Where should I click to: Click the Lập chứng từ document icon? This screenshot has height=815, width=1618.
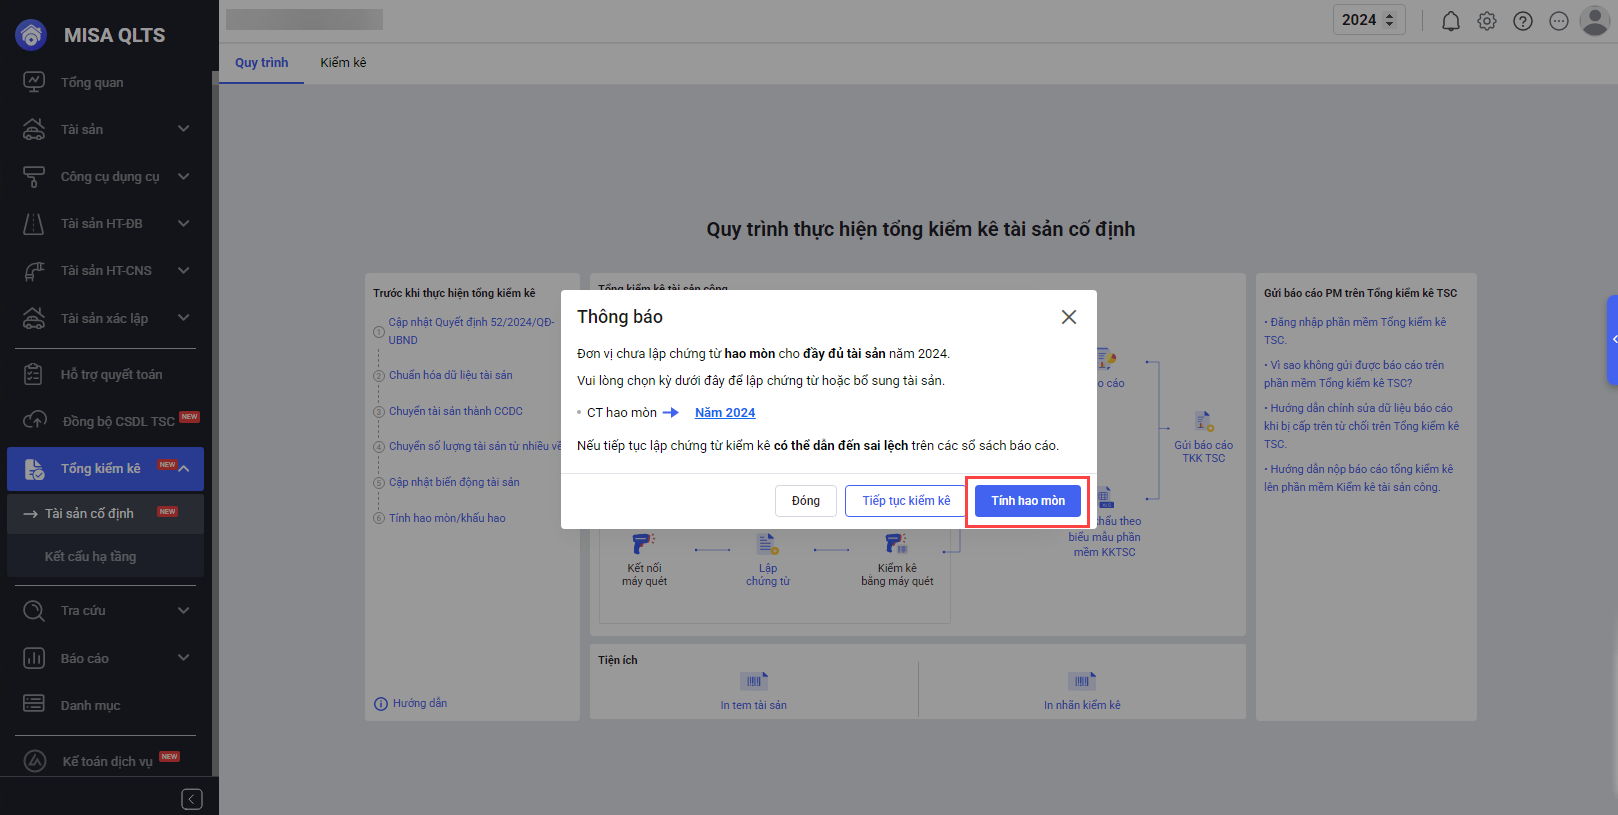pos(768,544)
